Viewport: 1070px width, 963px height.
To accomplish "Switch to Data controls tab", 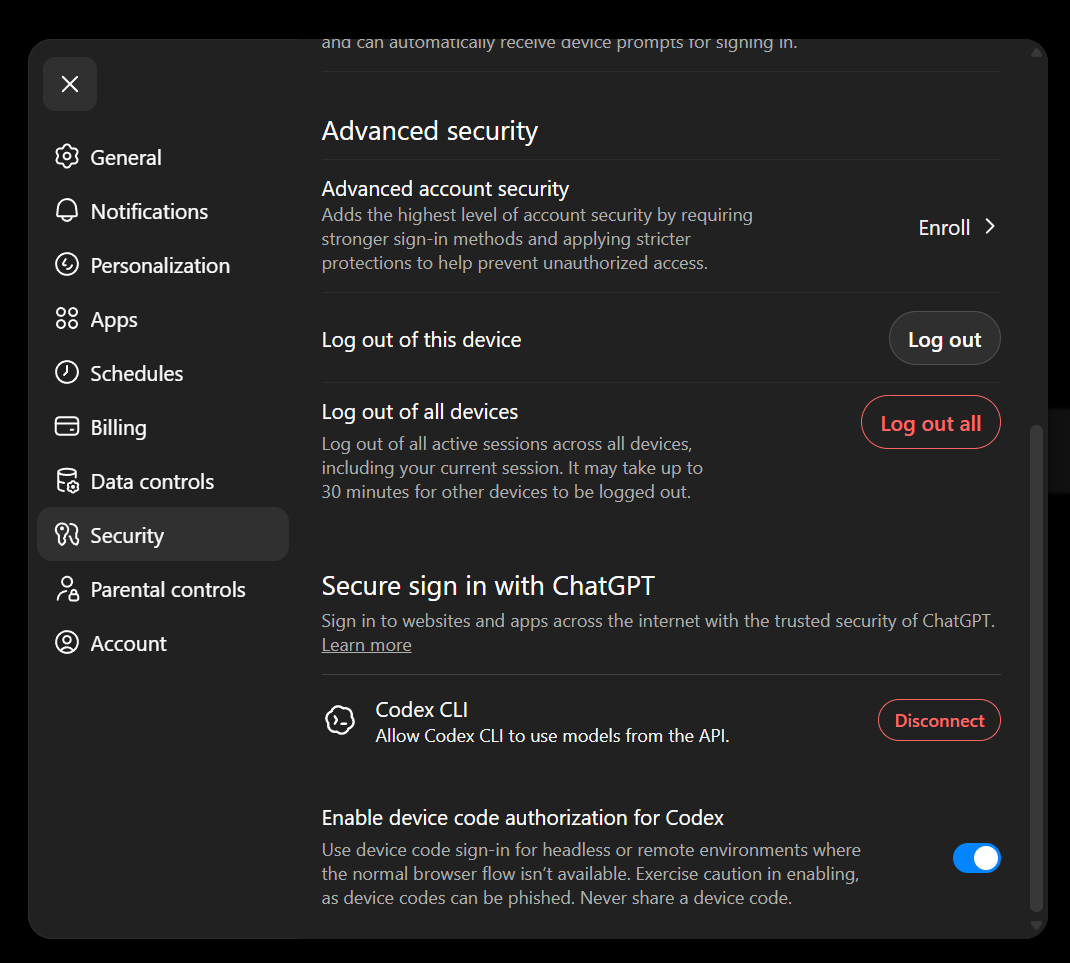I will (162, 481).
